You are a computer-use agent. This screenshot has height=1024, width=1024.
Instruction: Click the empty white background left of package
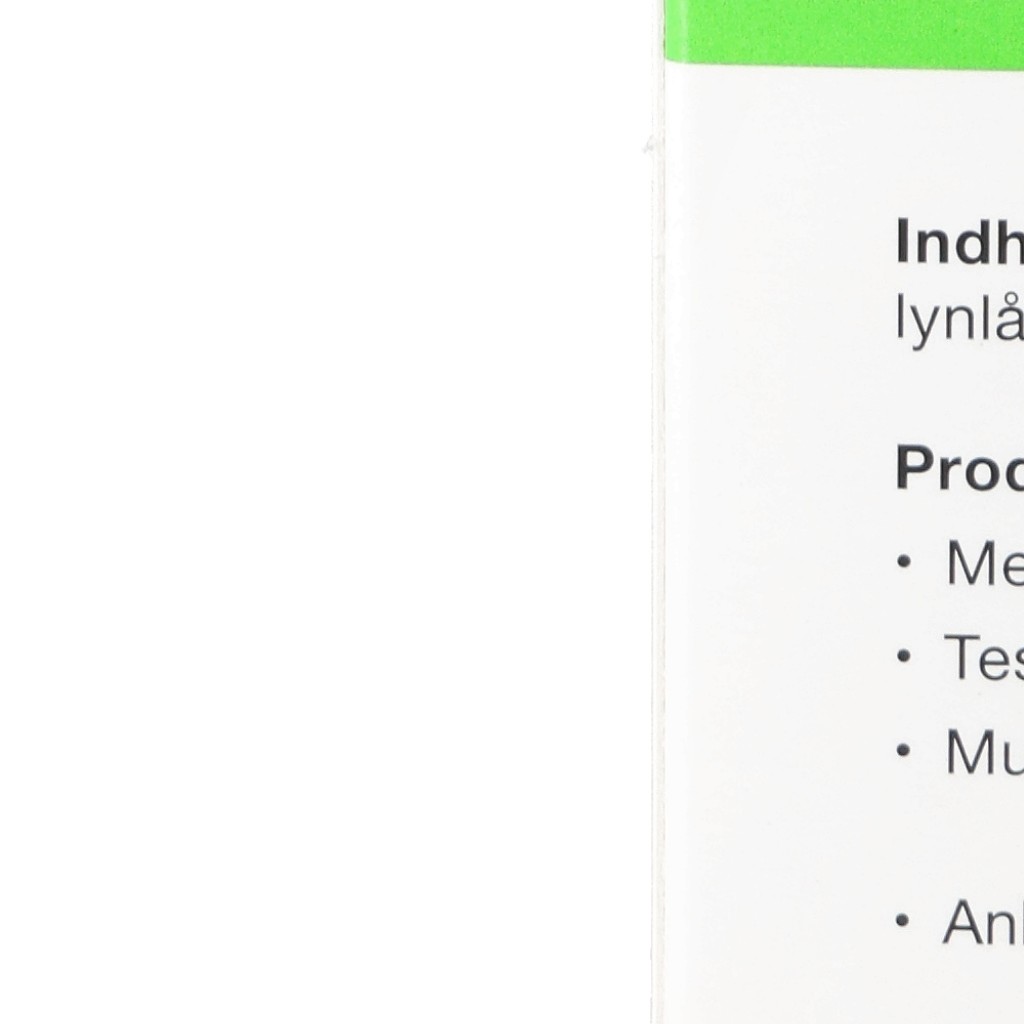click(320, 500)
